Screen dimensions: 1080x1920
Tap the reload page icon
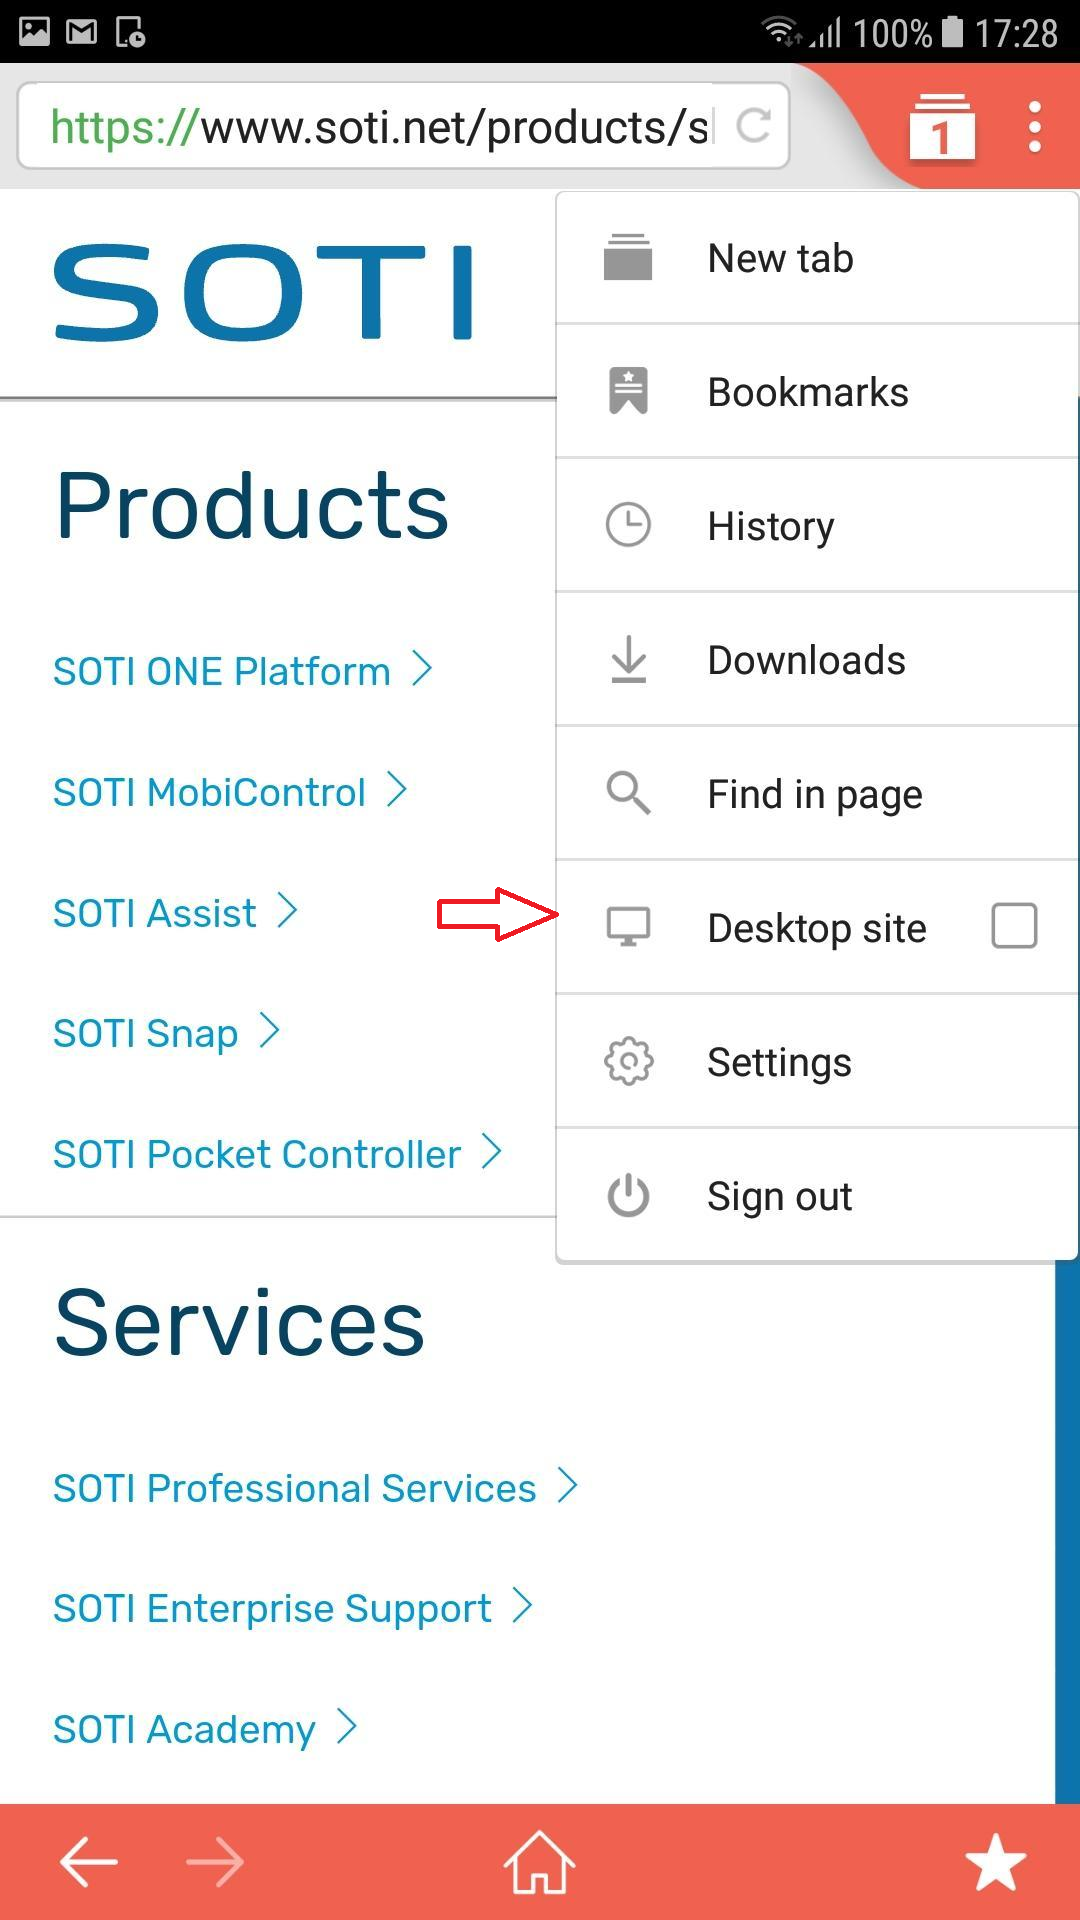pos(753,126)
